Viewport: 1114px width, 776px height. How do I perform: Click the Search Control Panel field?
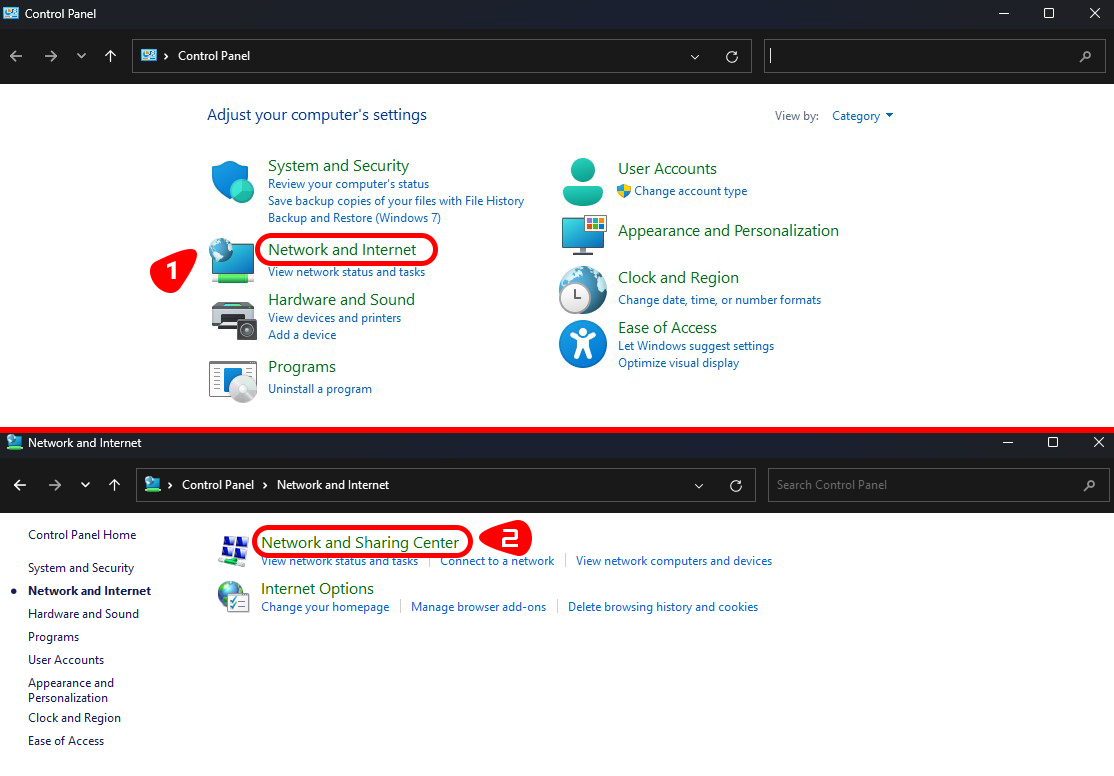925,485
